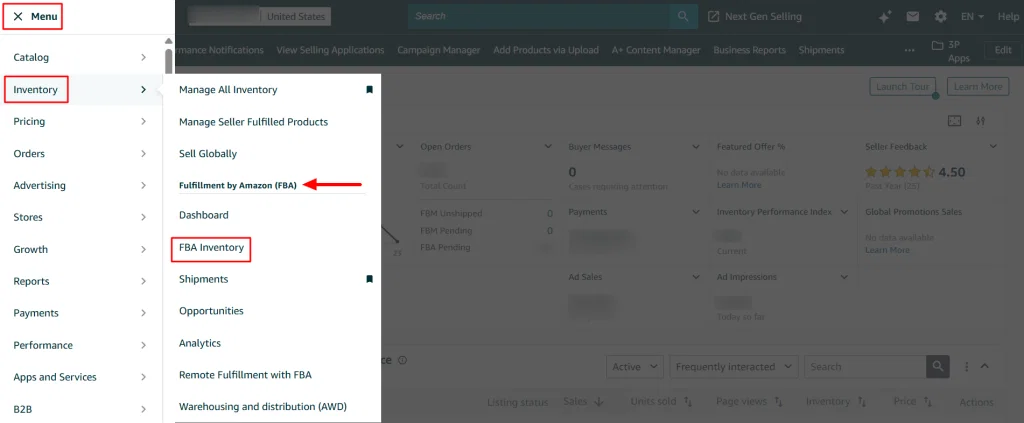Open Warehousing and distribution (AWD)
Image resolution: width=1024 pixels, height=423 pixels.
263,407
